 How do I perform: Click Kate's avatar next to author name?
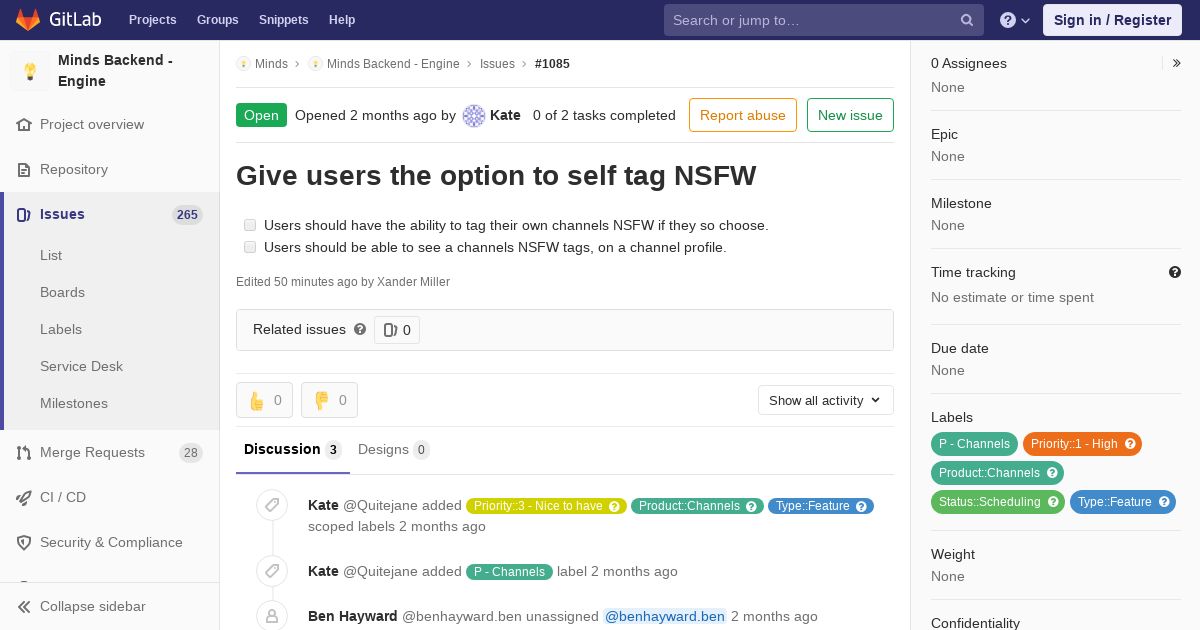tap(474, 115)
